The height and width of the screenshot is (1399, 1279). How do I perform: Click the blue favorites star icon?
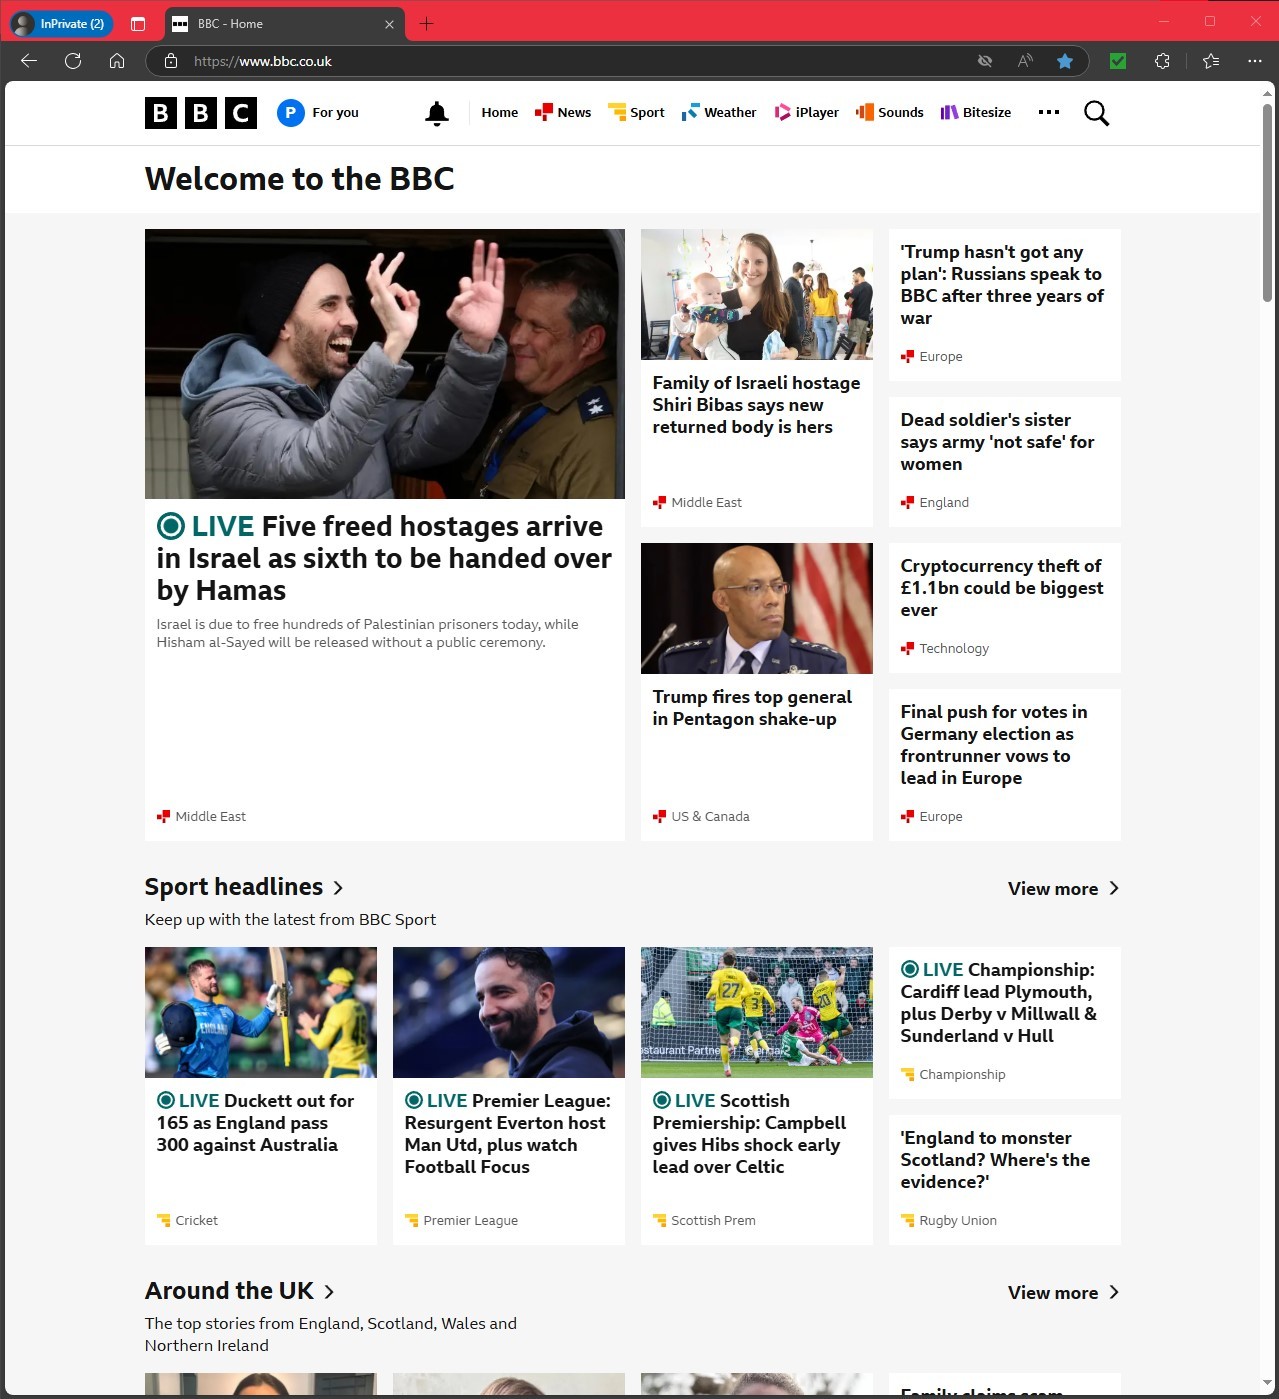click(1065, 61)
